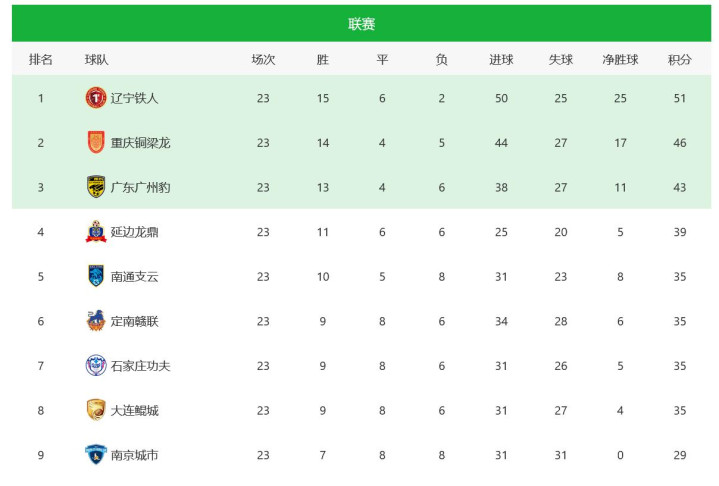The image size is (719, 486).
Task: Click the 南京城市 team crest
Action: coord(95,455)
